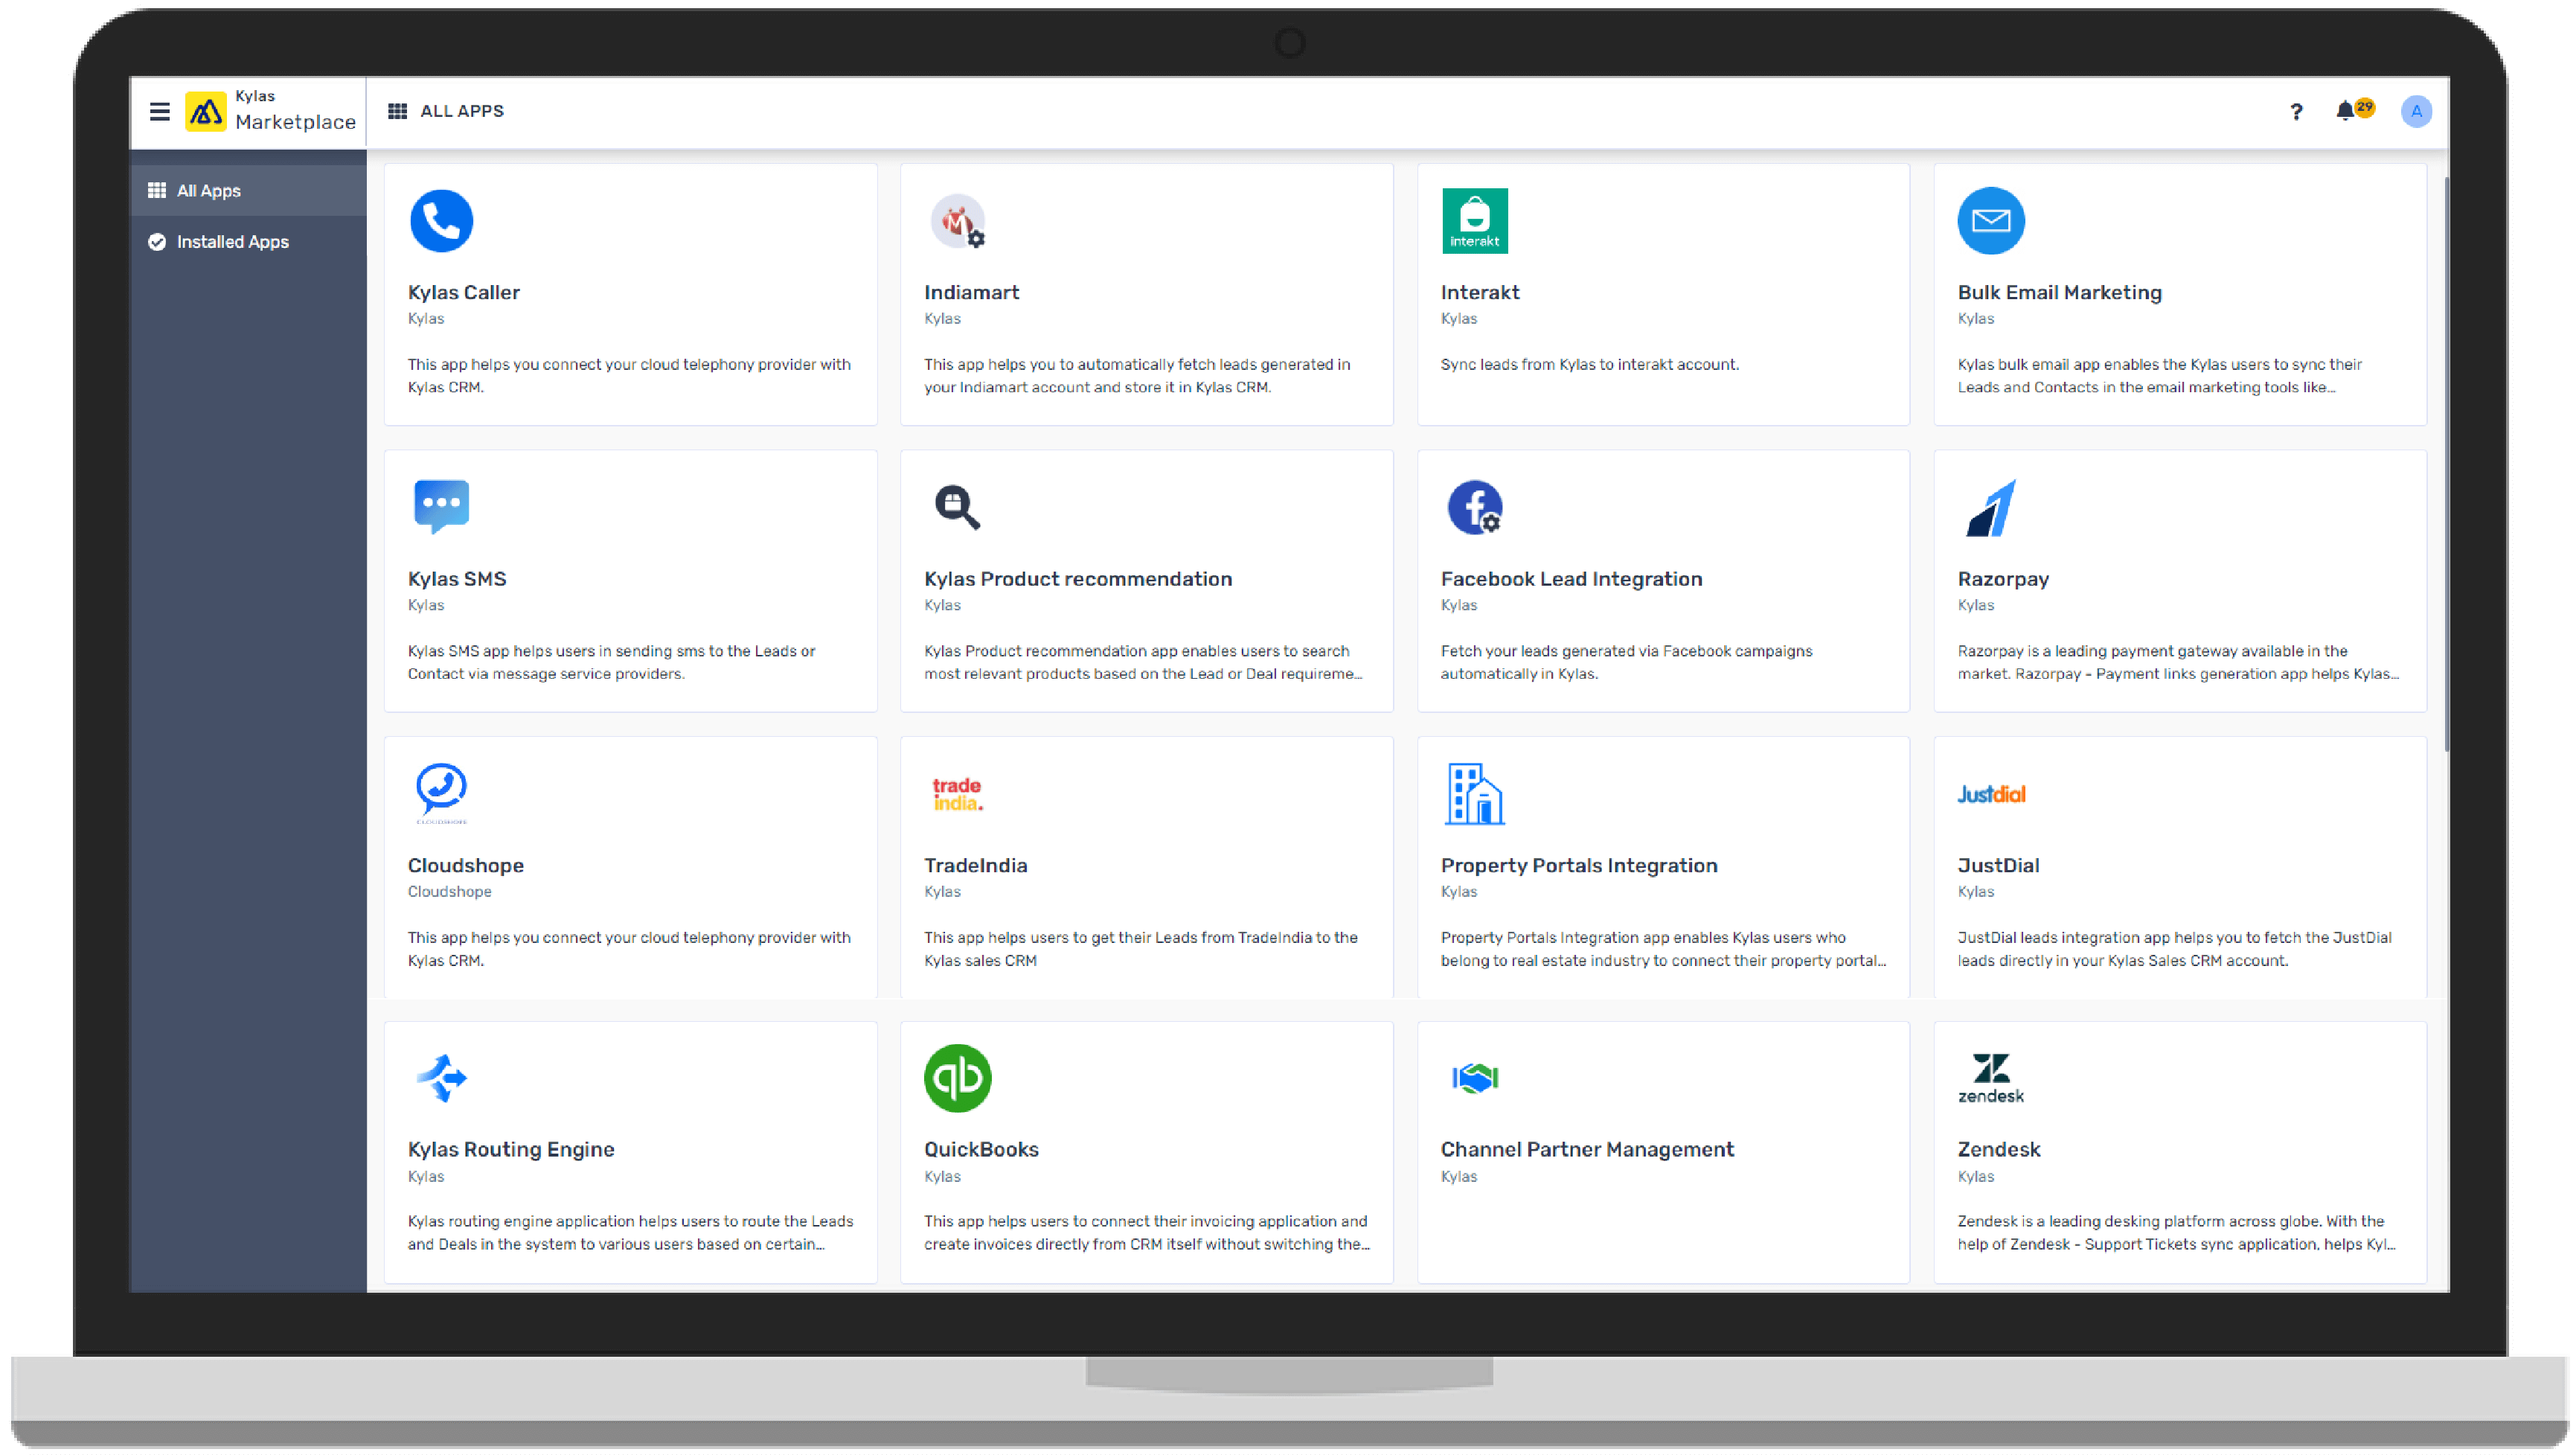Open the Cloudshope telephony icon

[x=440, y=792]
